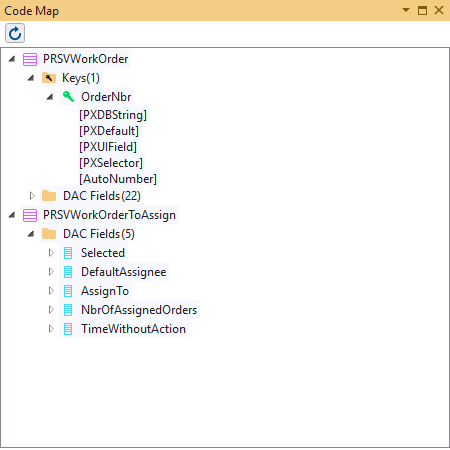Expand the DAC Fields(22) node
This screenshot has width=450, height=450.
tap(32, 196)
